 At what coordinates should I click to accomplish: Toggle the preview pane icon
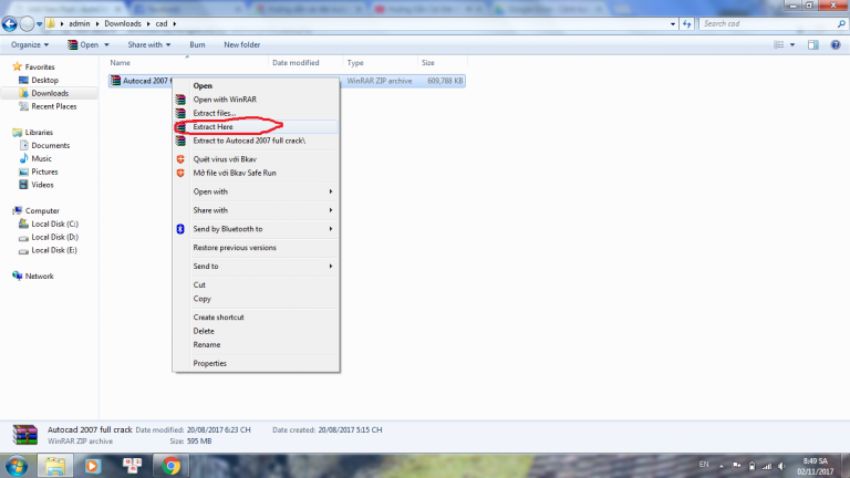point(813,45)
